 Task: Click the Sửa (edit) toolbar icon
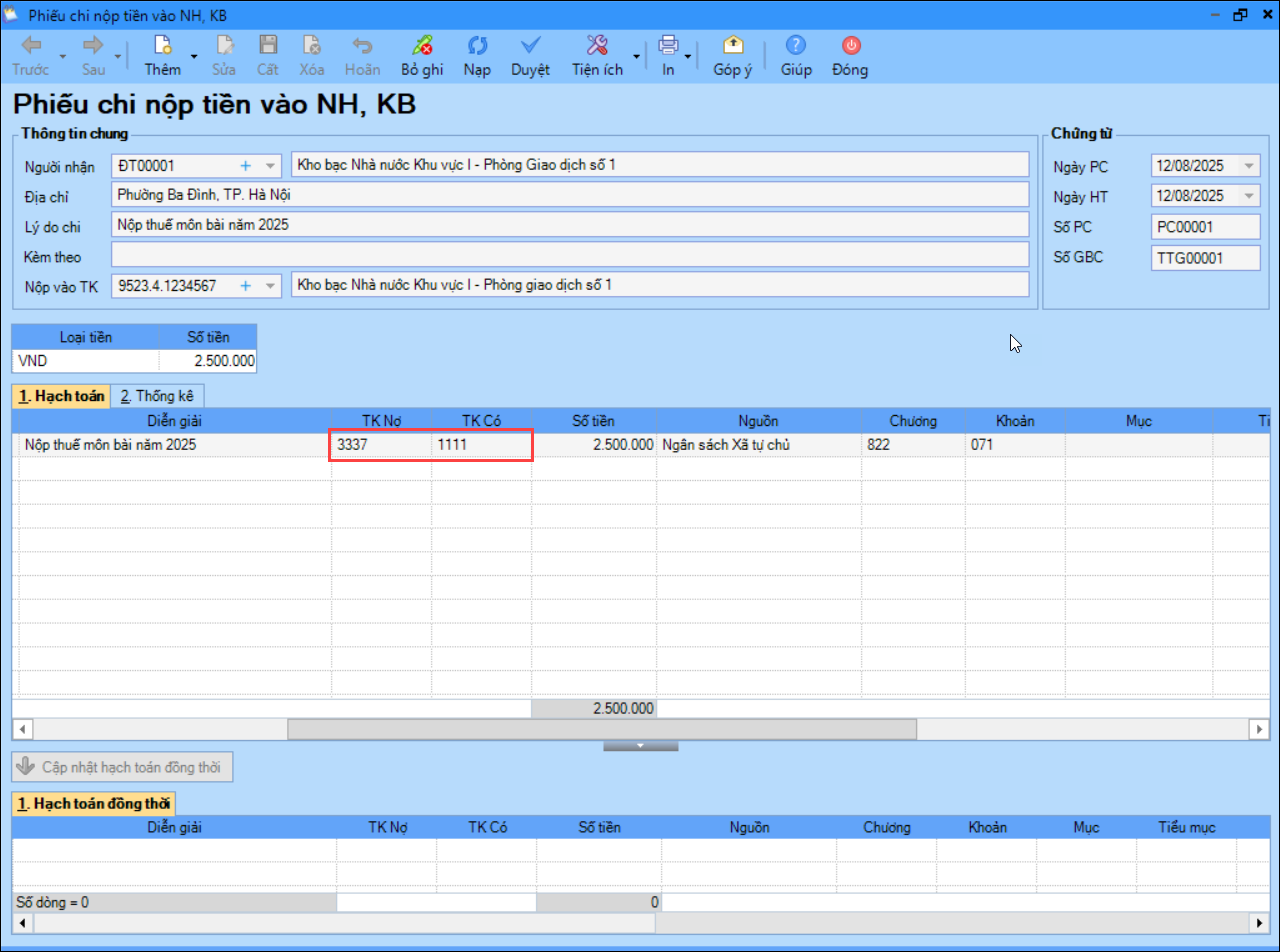click(x=225, y=46)
